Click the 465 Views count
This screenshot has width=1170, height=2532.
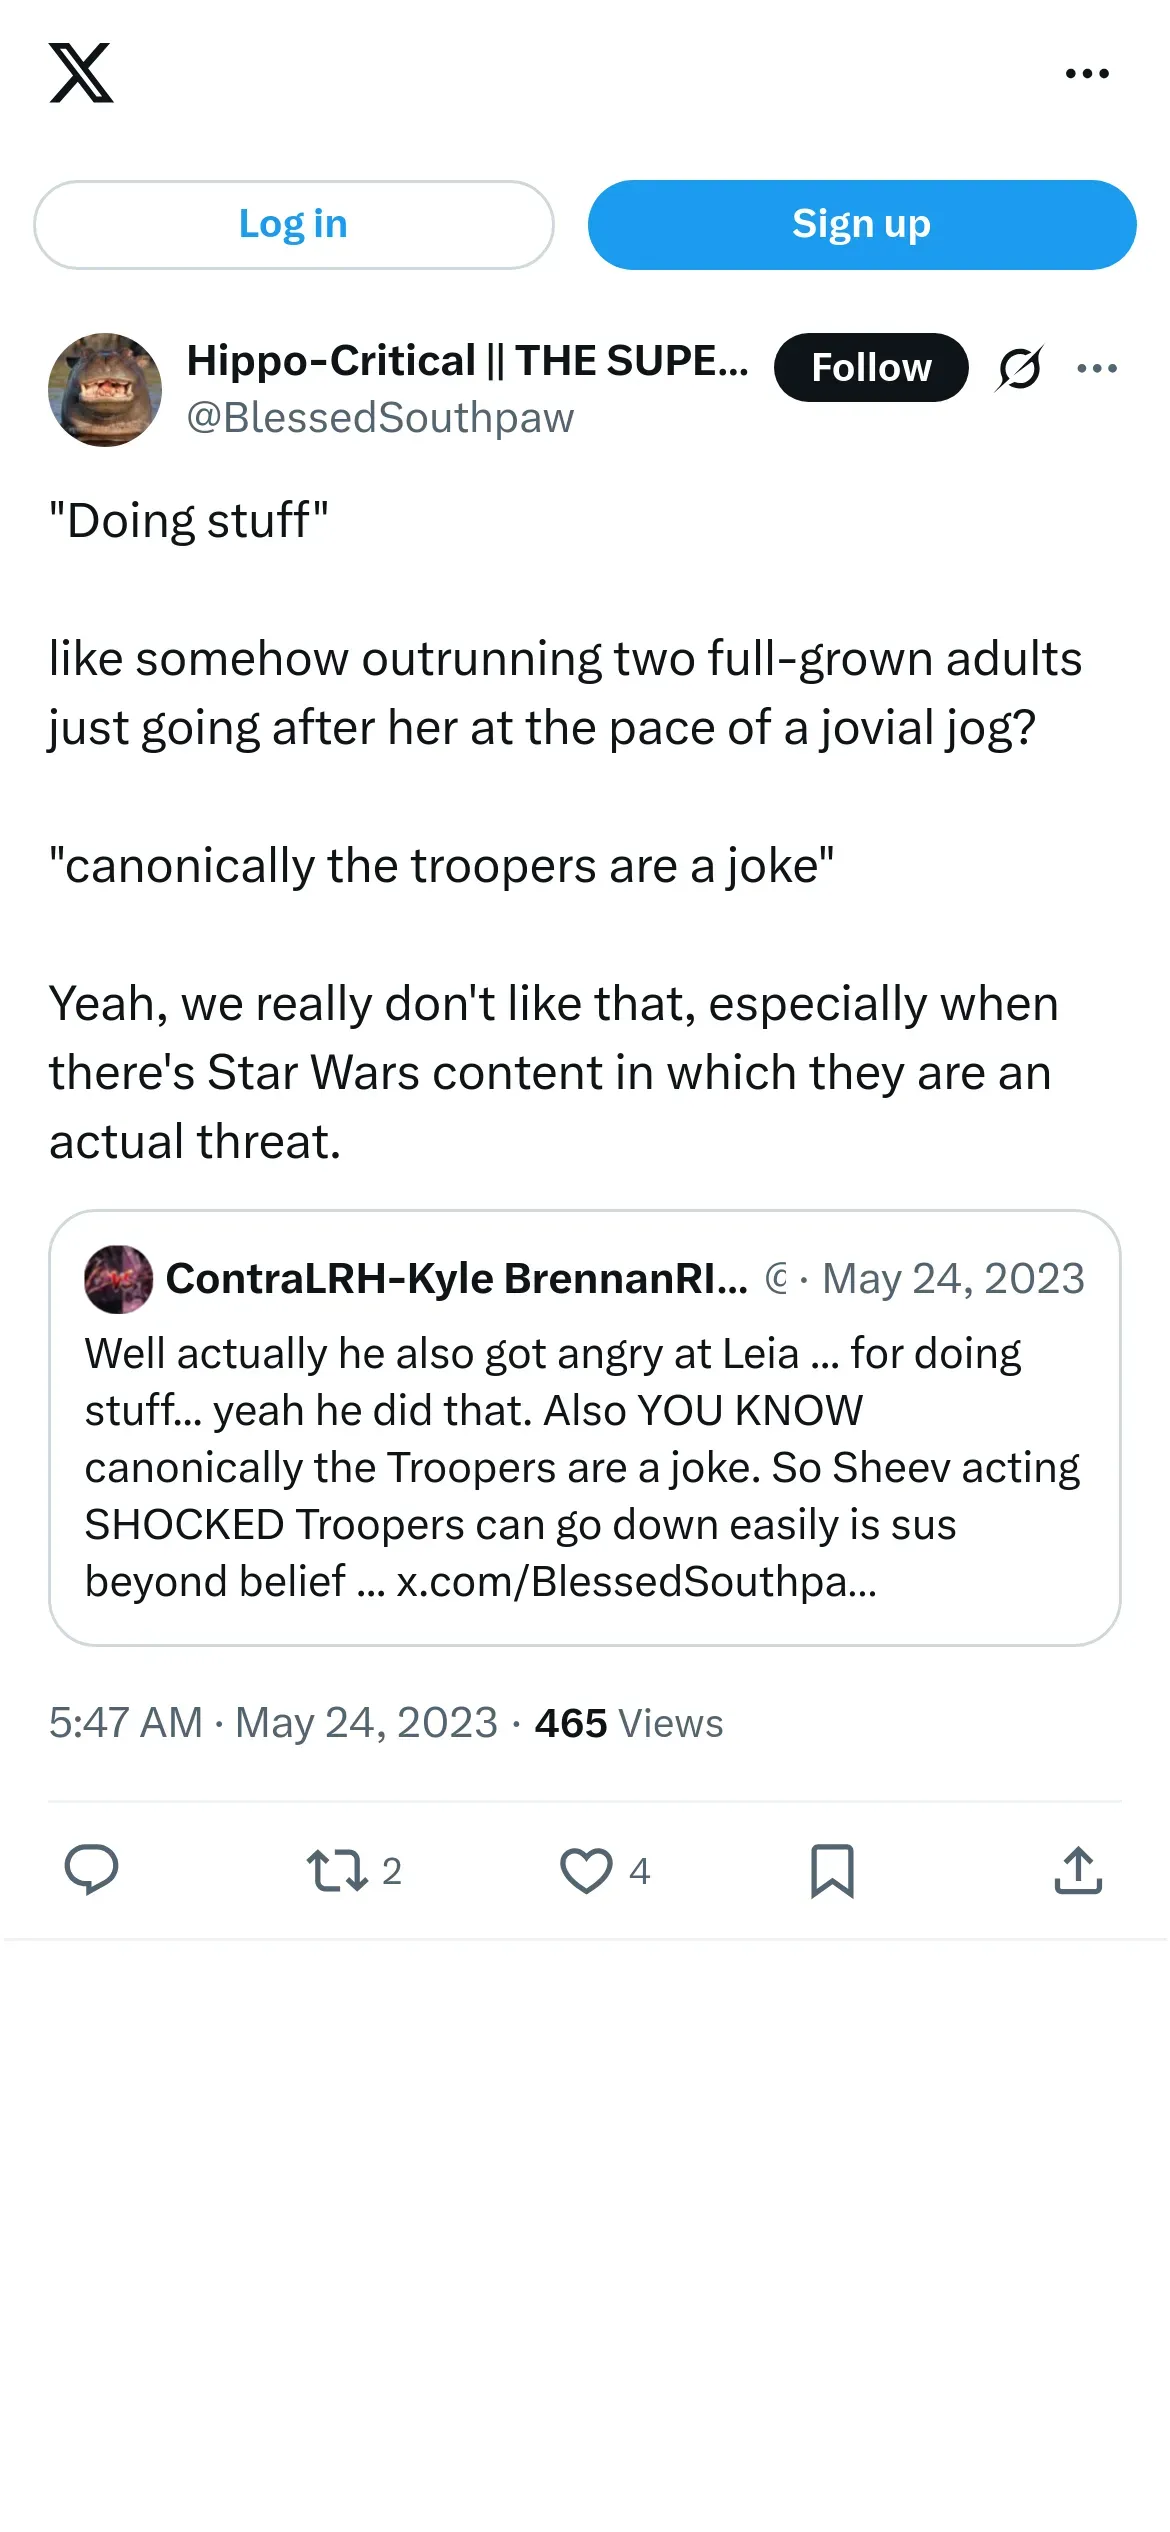[x=629, y=1723]
